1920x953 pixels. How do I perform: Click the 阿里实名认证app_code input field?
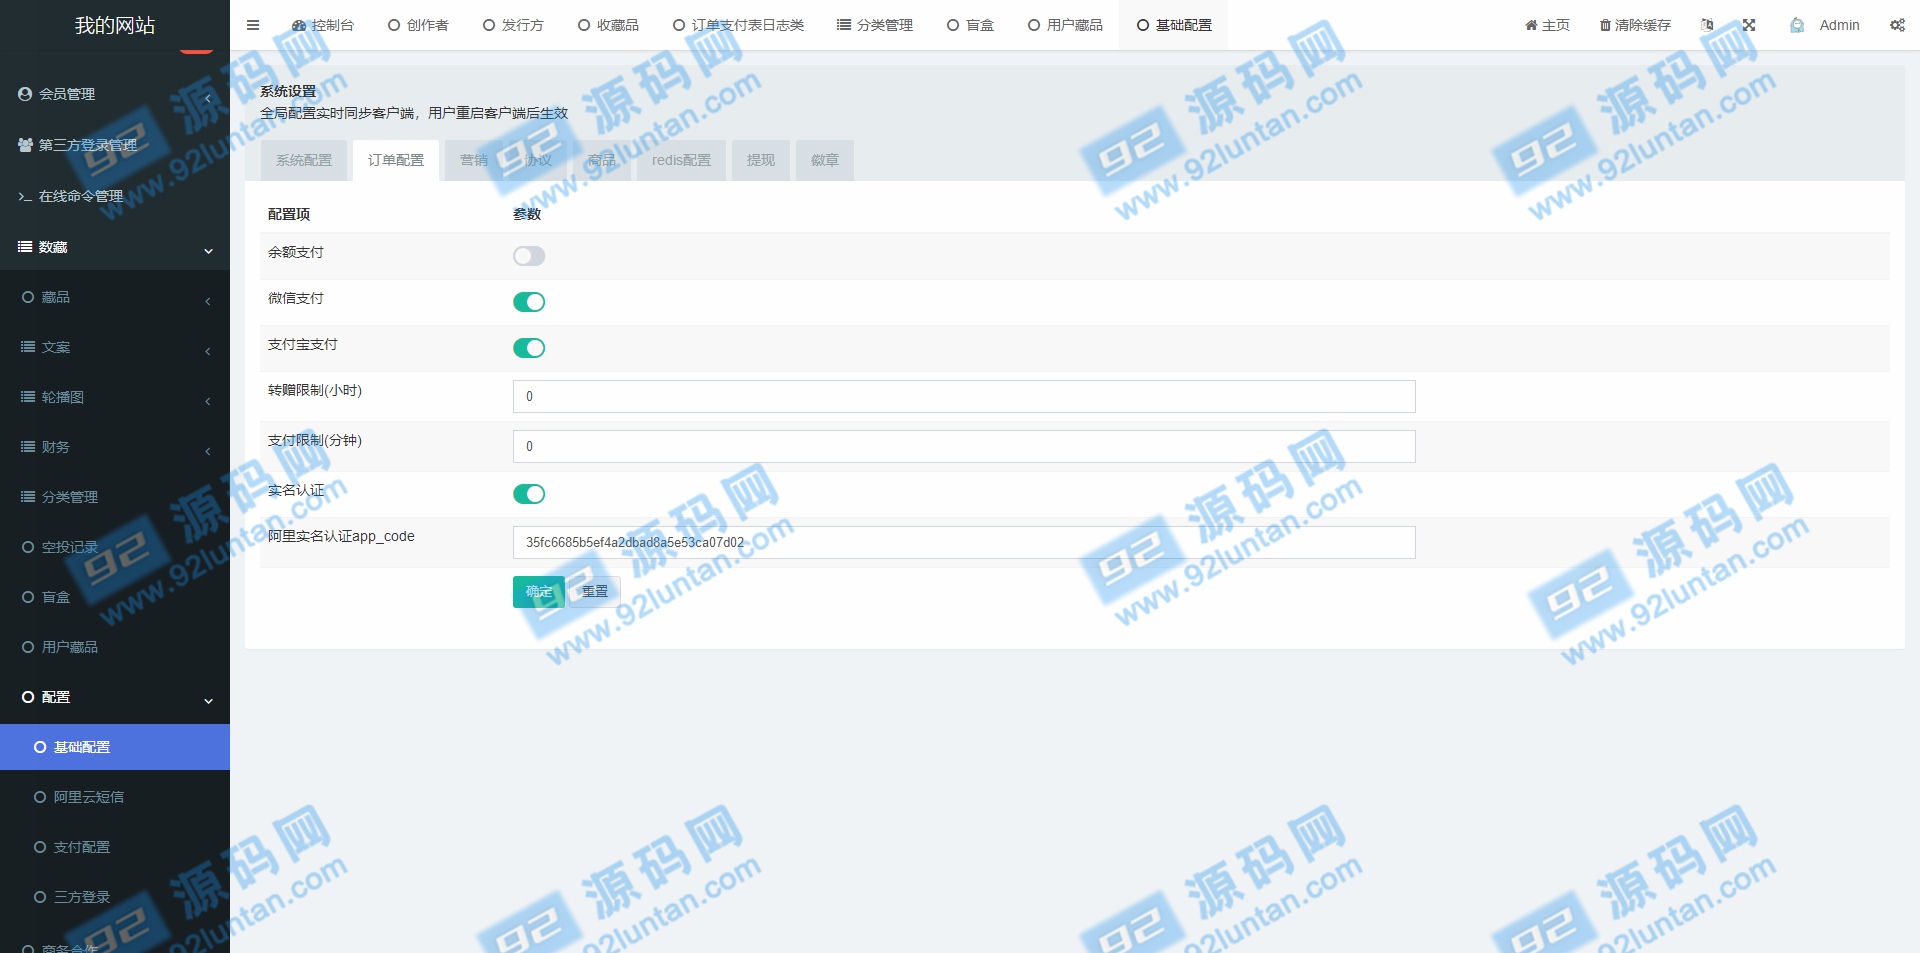tap(964, 542)
